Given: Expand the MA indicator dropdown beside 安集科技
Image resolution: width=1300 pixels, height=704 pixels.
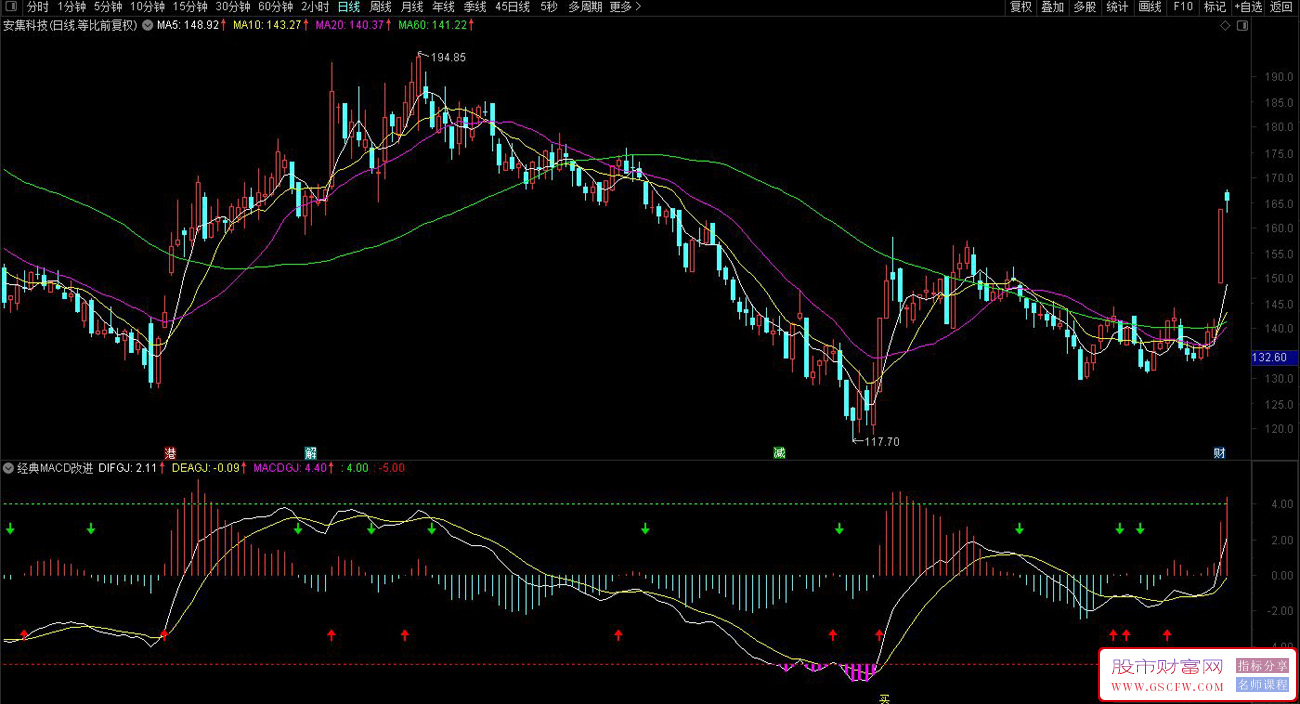Looking at the screenshot, I should 148,26.
